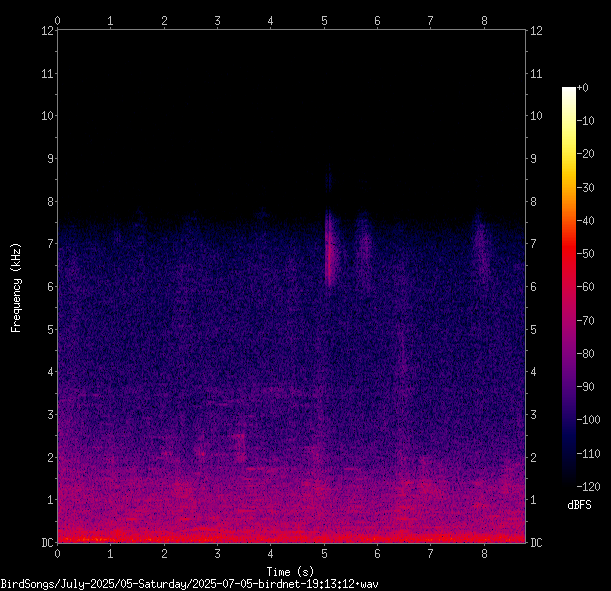Click the bottom time axis 7 label
611x591 pixels.
431,553
